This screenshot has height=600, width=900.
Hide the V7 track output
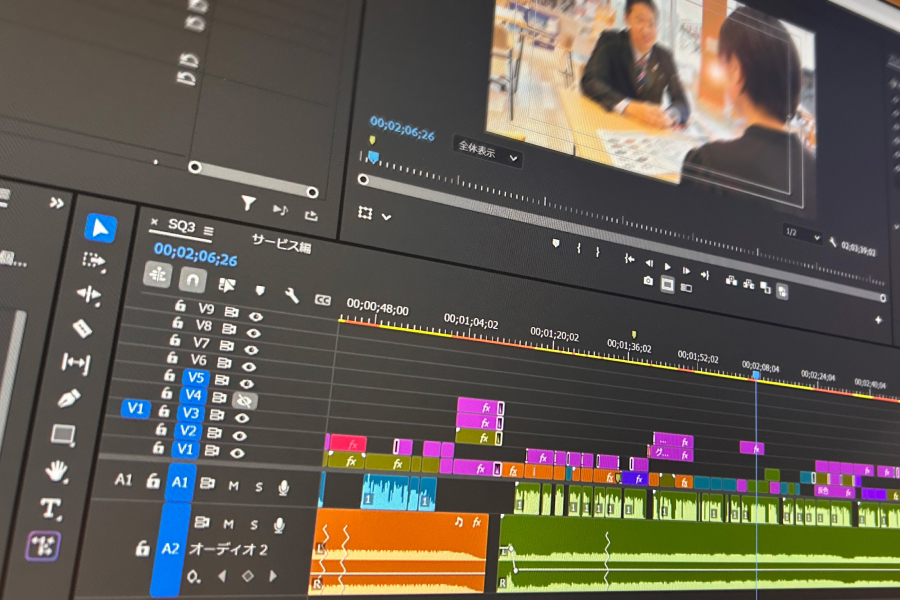point(250,350)
